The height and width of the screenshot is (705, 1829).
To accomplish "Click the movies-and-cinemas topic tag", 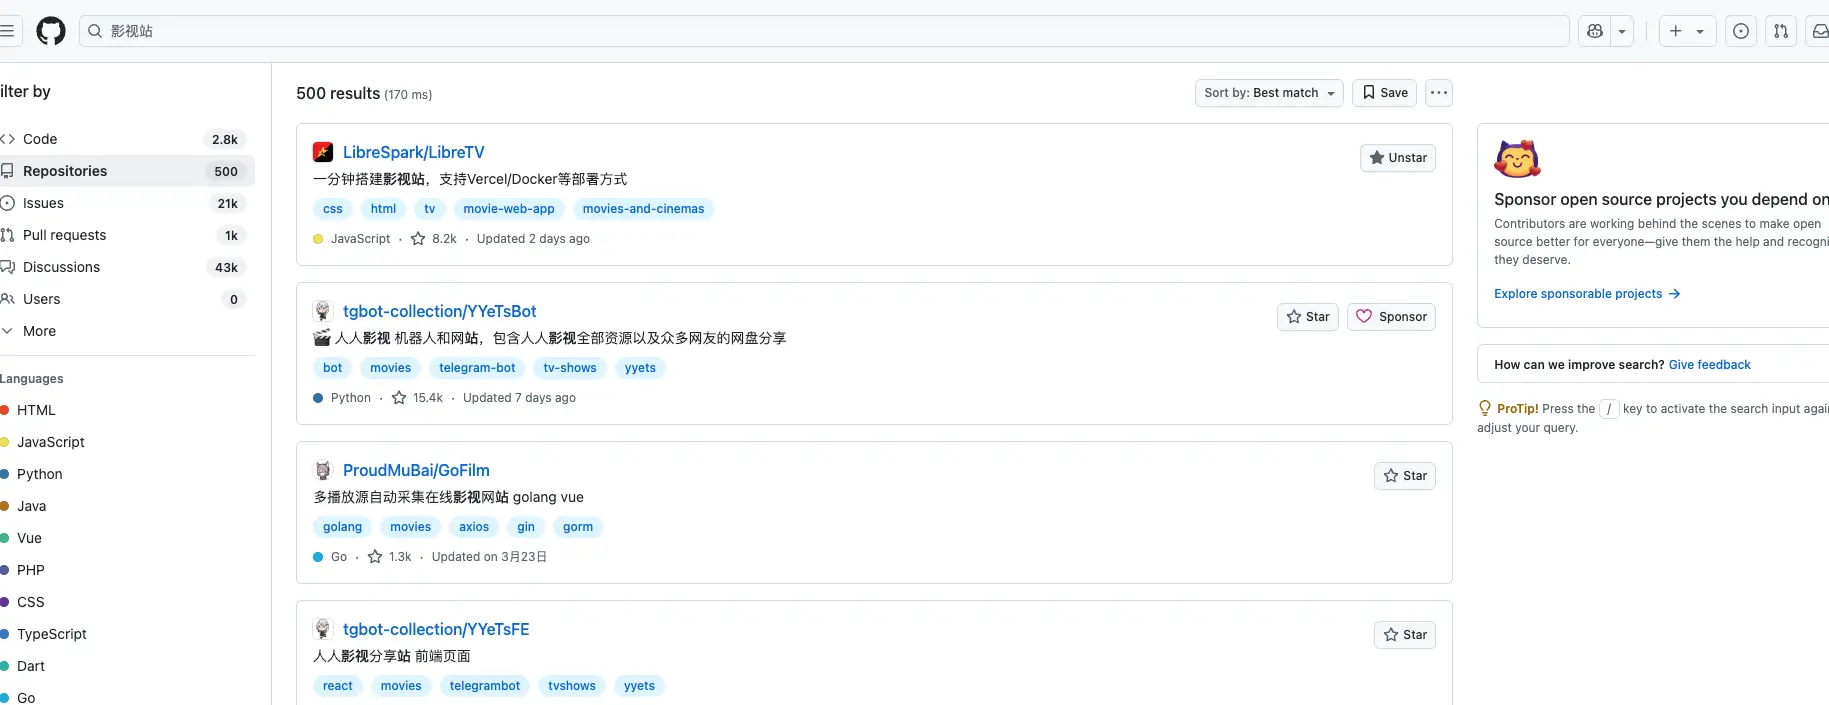I will click(643, 209).
